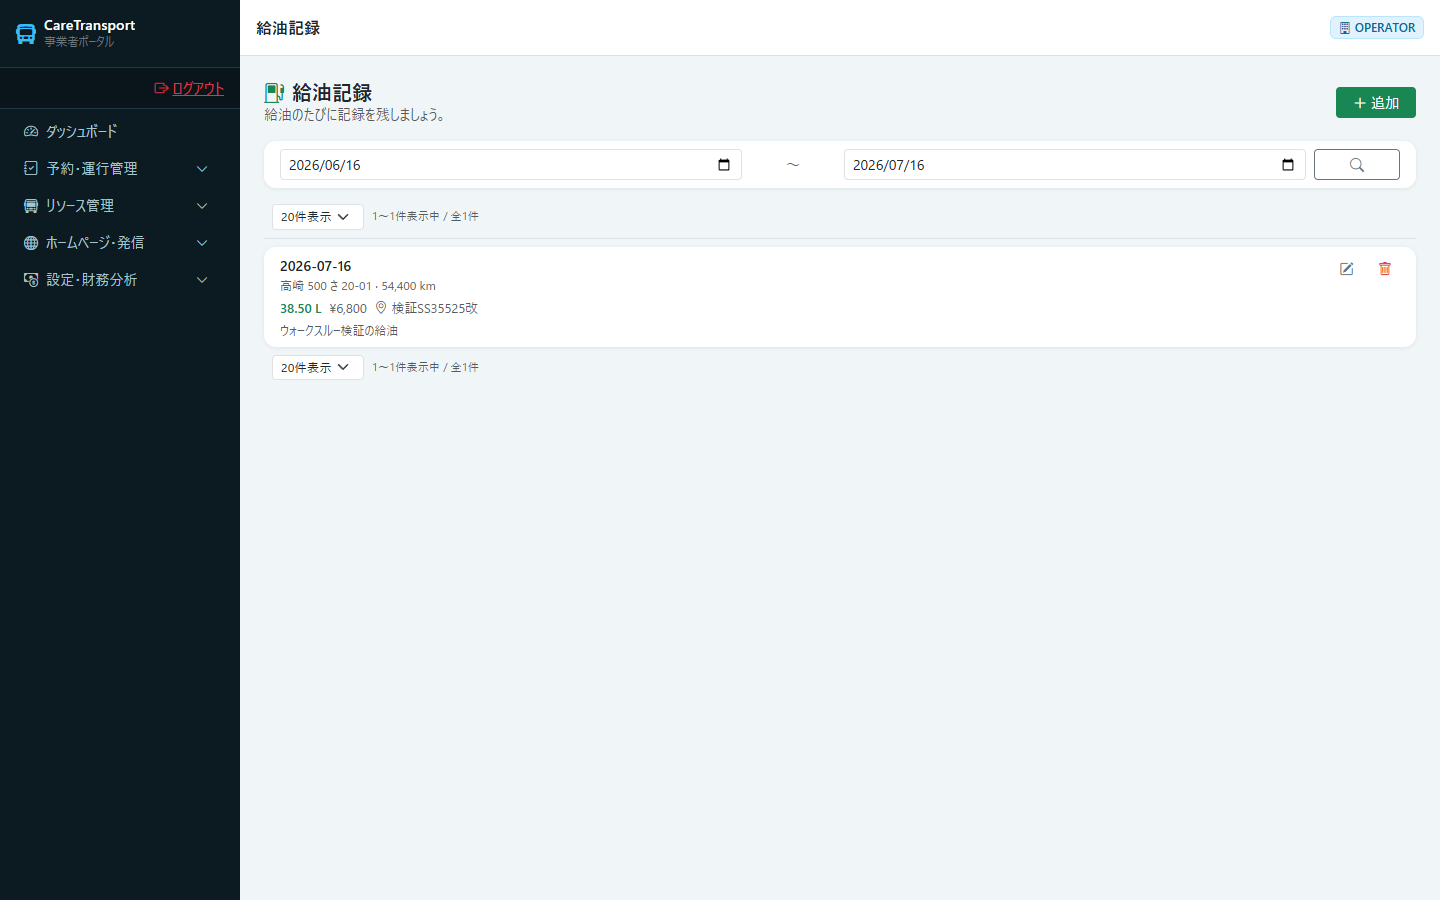Click the 追加 button
This screenshot has height=900, width=1440.
(x=1376, y=102)
